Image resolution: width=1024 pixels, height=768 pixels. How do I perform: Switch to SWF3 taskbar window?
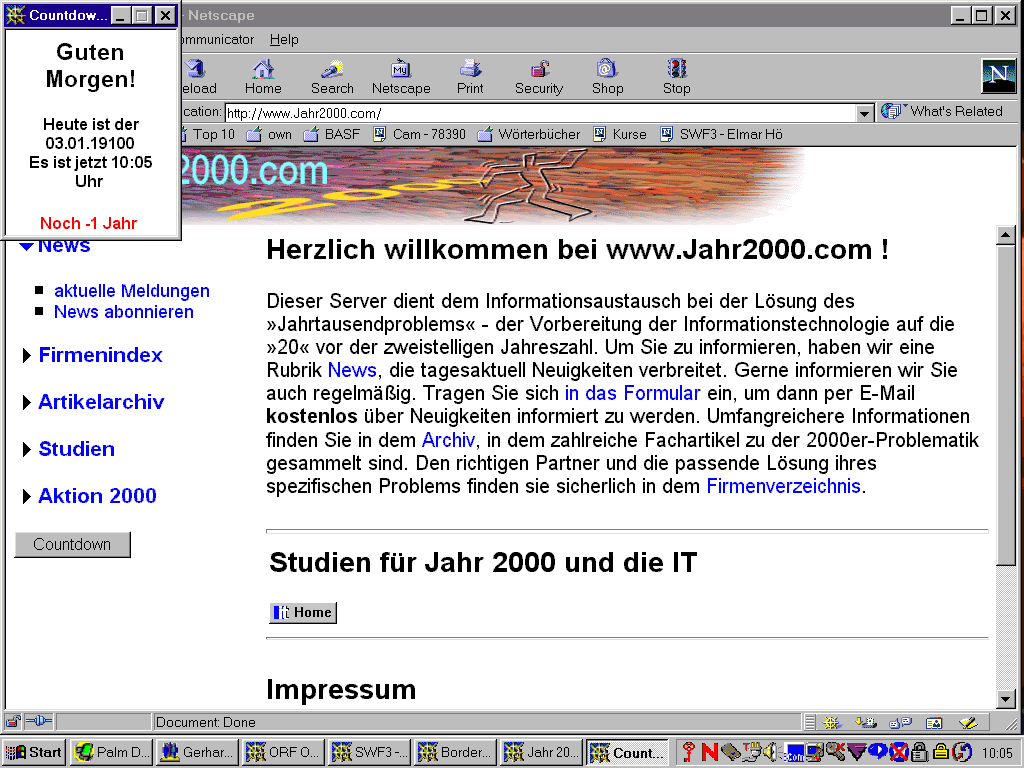tap(370, 752)
